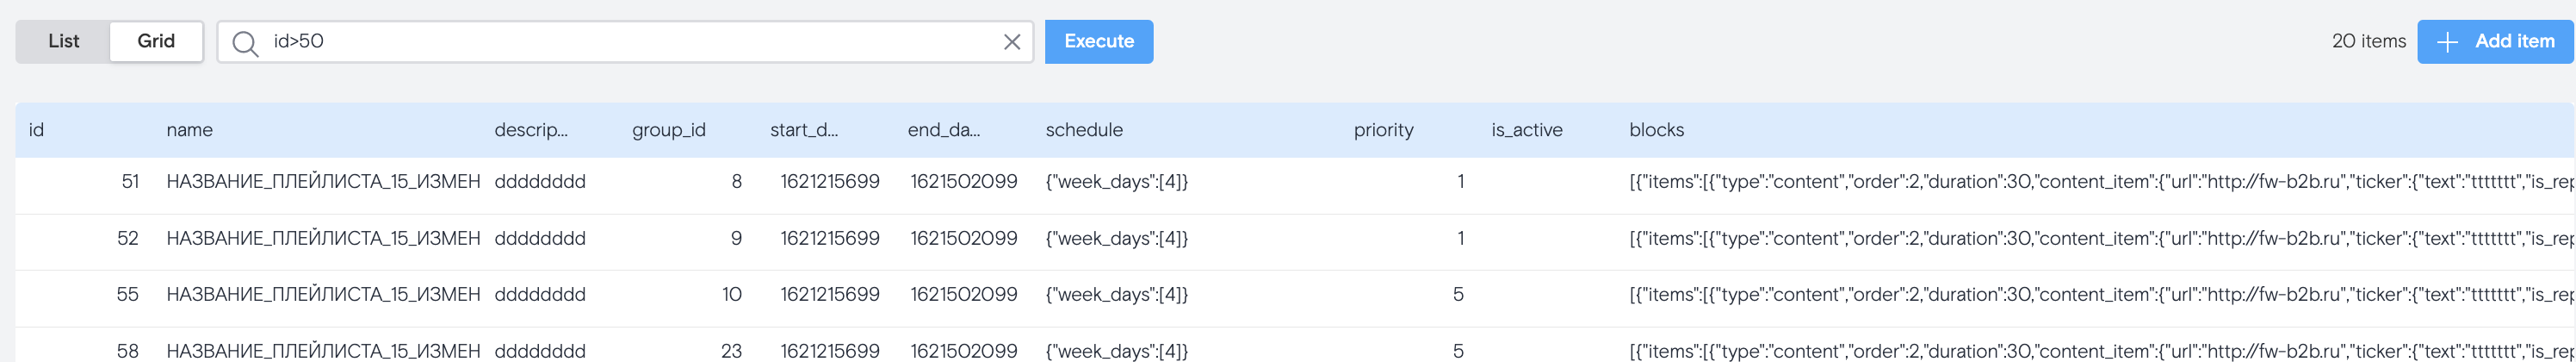The width and height of the screenshot is (2576, 362).
Task: Click the start_d... column header
Action: (804, 130)
